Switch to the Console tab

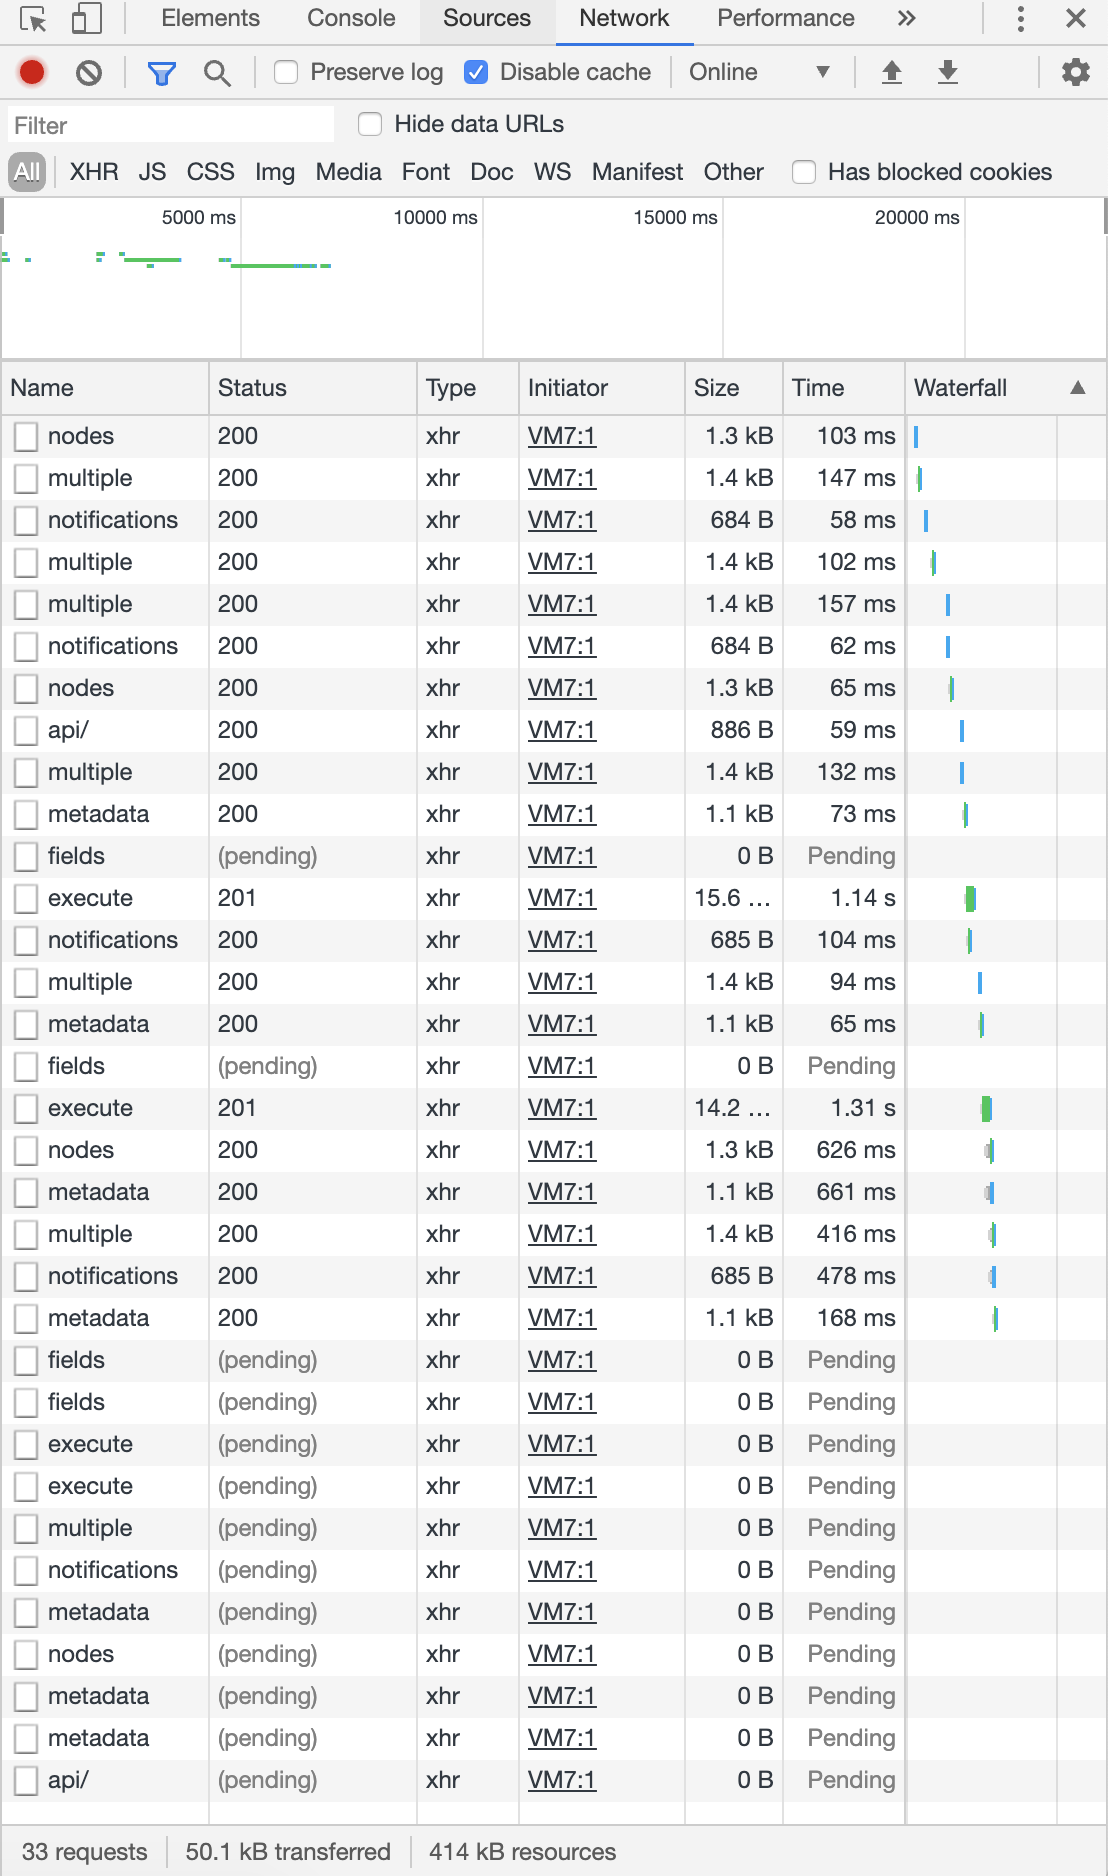click(x=349, y=17)
